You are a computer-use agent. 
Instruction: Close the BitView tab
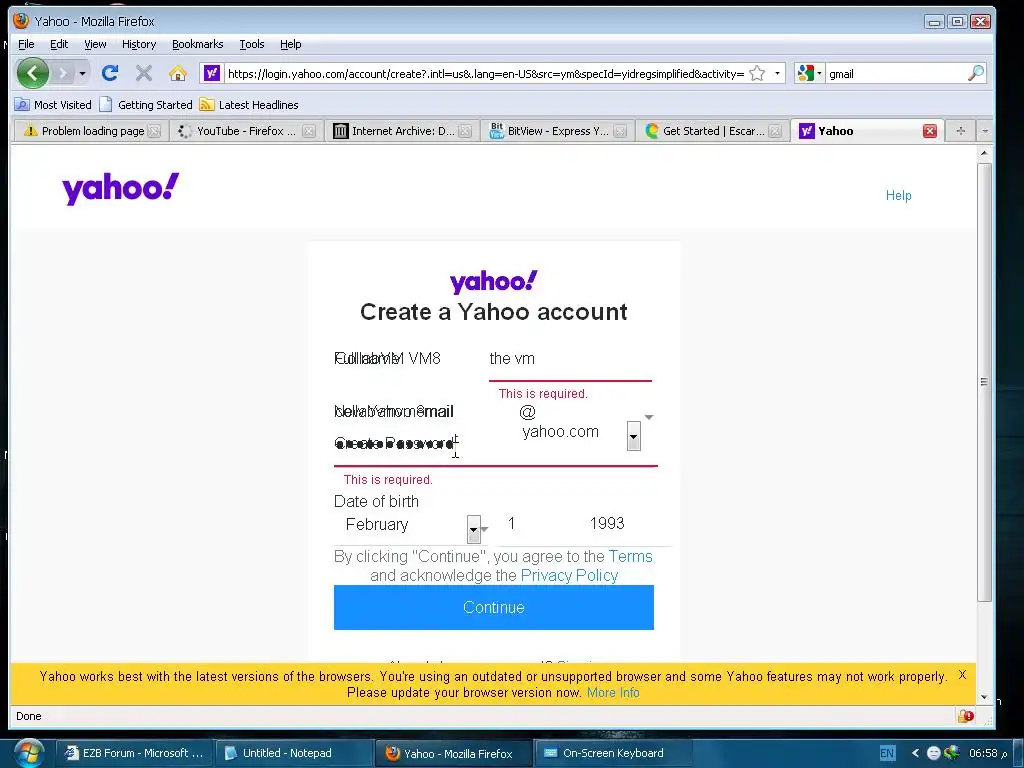[620, 131]
